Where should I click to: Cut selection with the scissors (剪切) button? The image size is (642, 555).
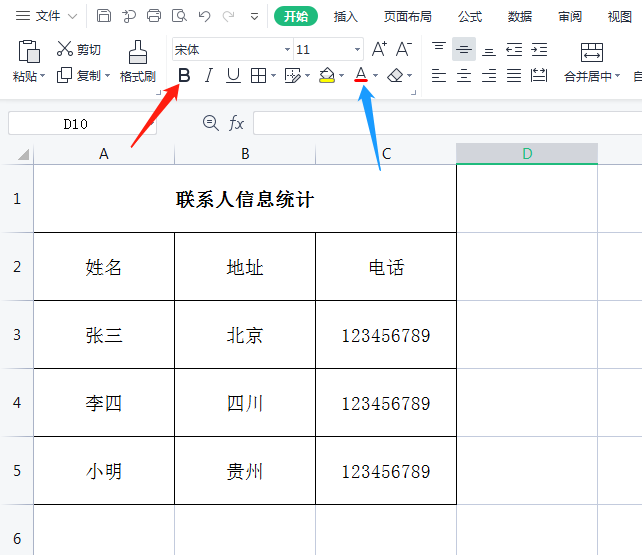coord(79,49)
